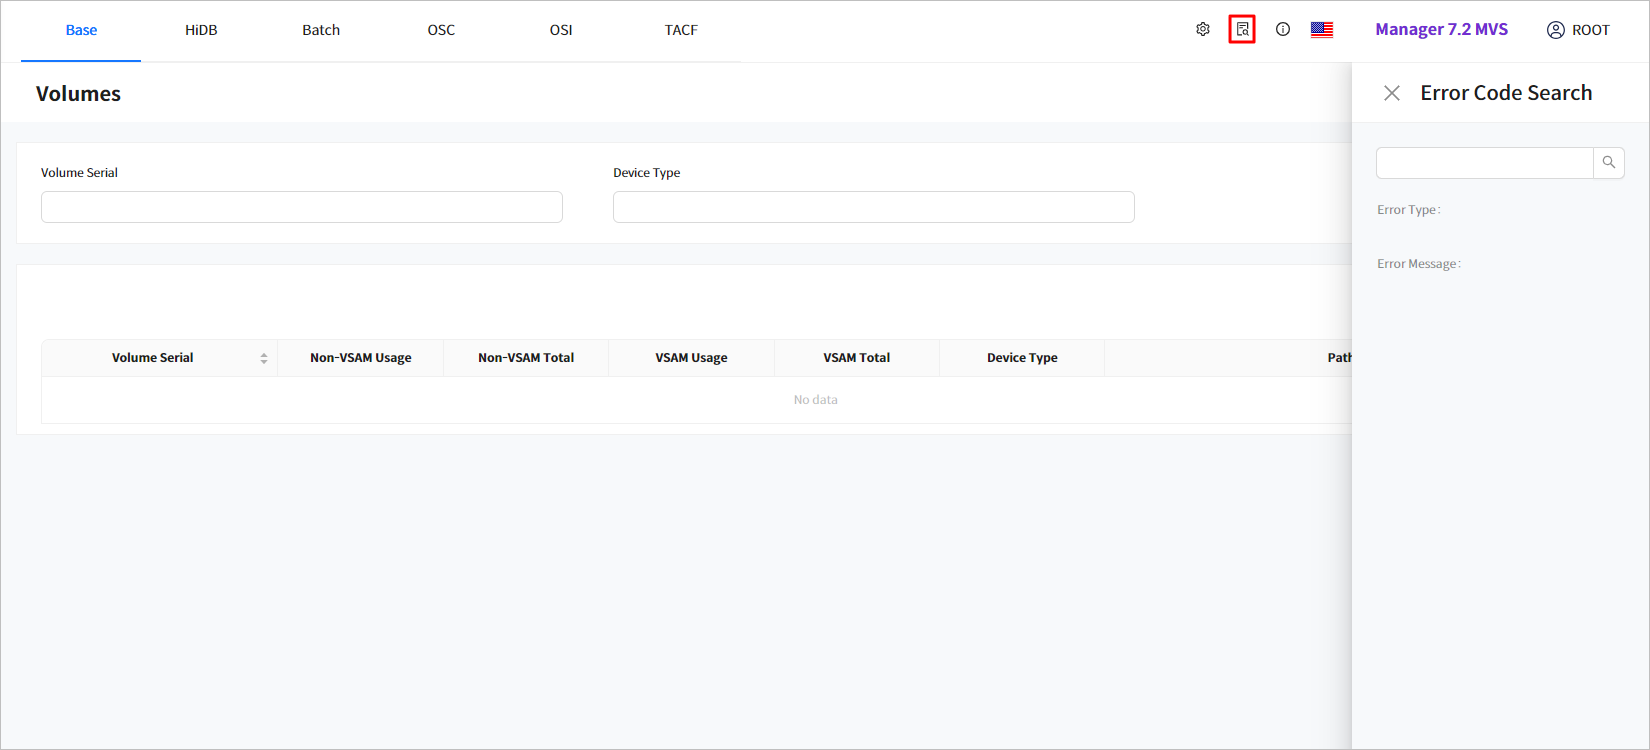Click the Non-VSAM Usage column header
This screenshot has height=750, width=1650.
pos(360,358)
